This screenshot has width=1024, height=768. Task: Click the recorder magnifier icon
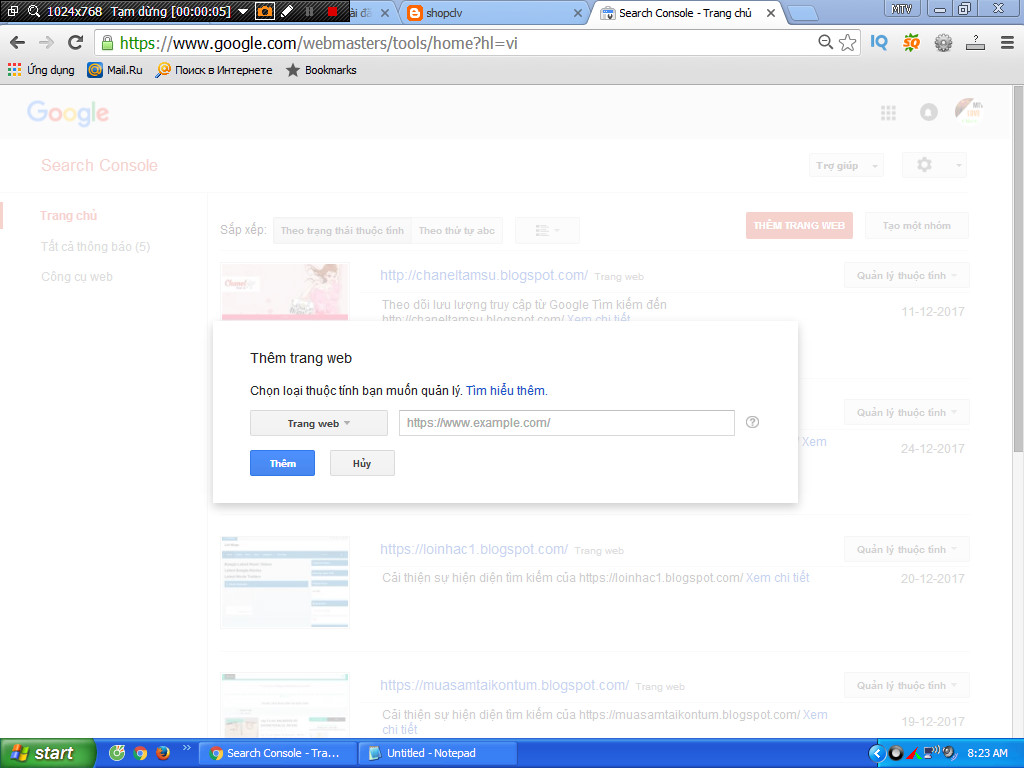34,11
